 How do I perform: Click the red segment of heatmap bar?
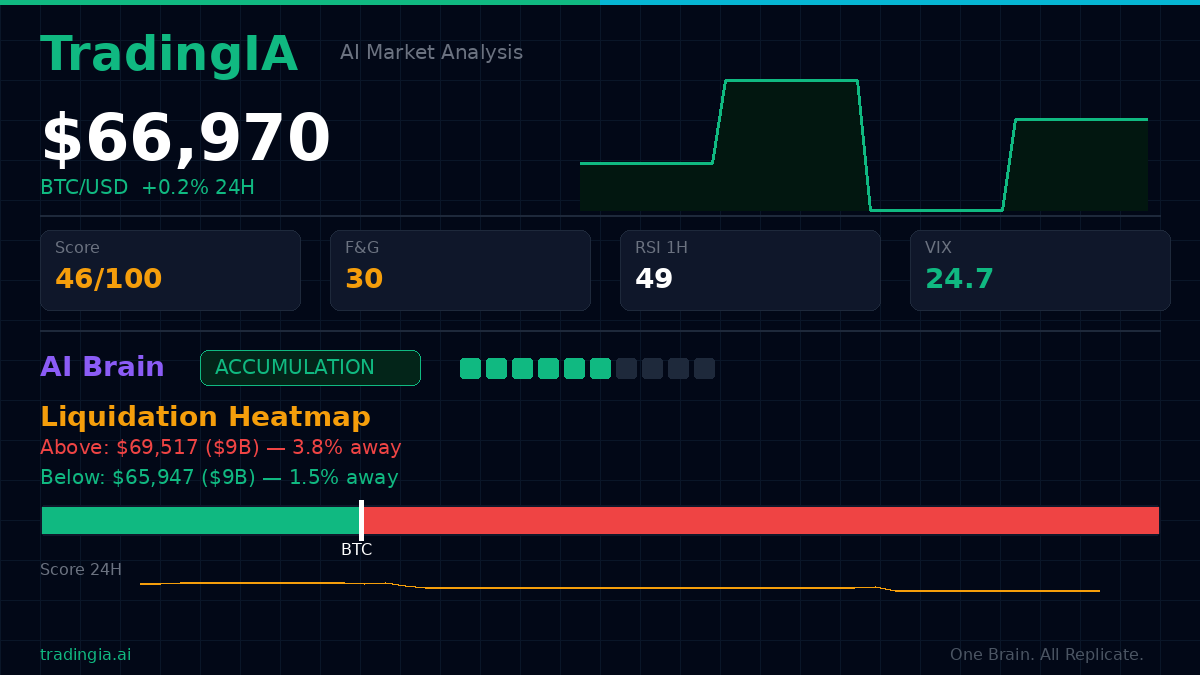click(x=761, y=520)
